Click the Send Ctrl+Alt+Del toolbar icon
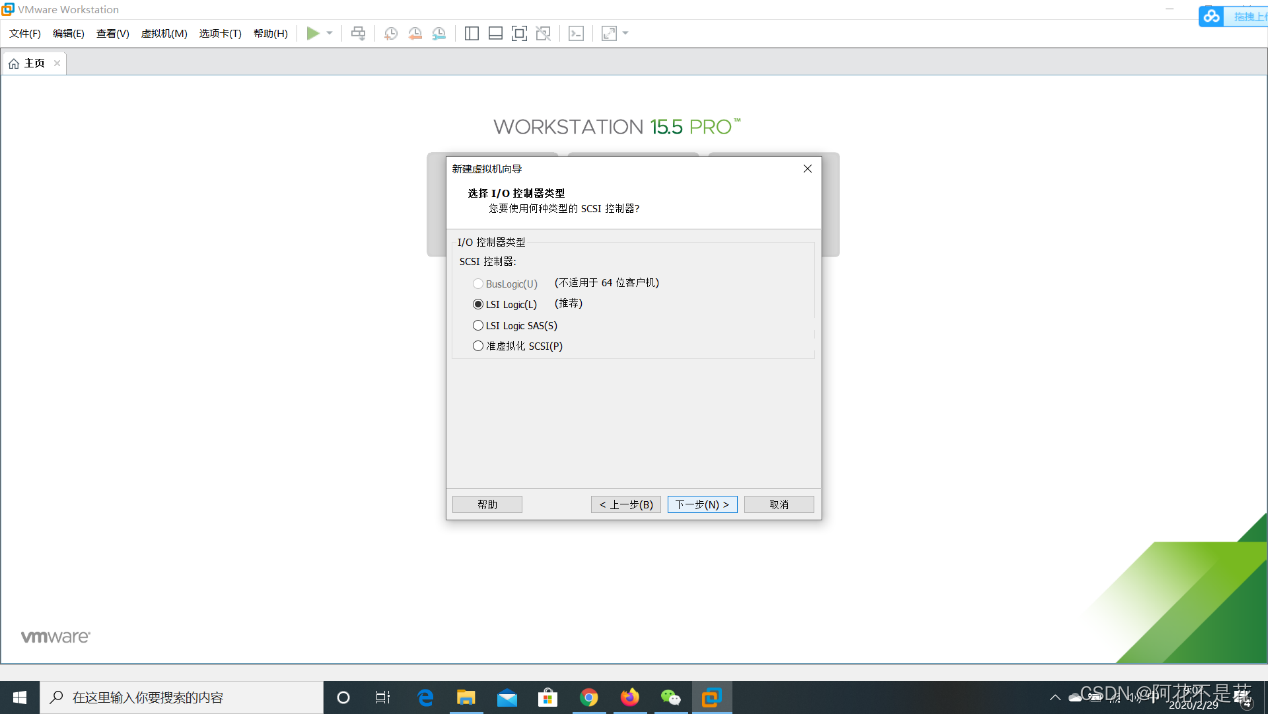The width and height of the screenshot is (1268, 714). coord(358,33)
